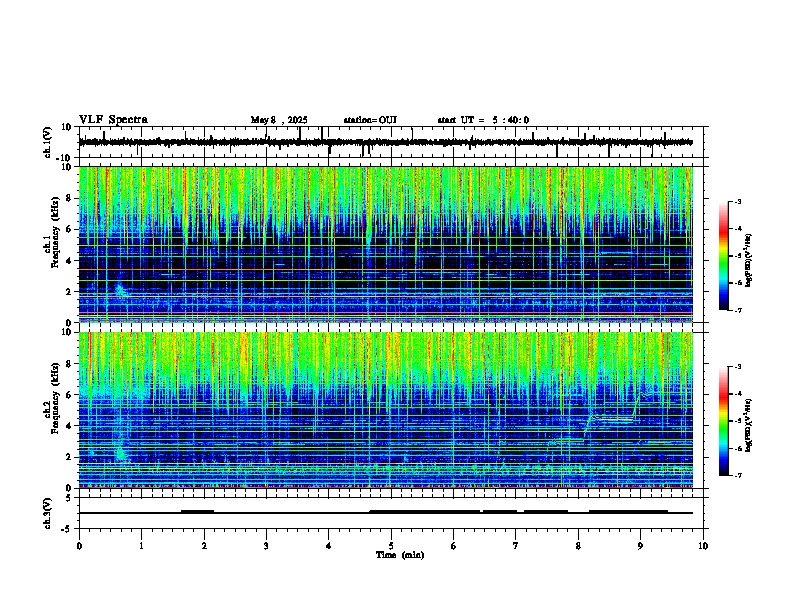
Task: Select the date label "May 8 , 2025"
Action: (279, 120)
